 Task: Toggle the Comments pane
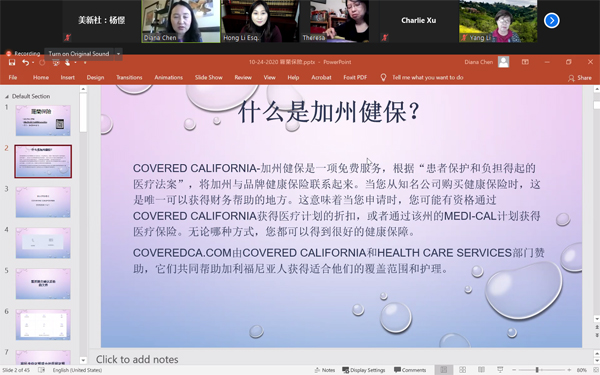(x=410, y=370)
